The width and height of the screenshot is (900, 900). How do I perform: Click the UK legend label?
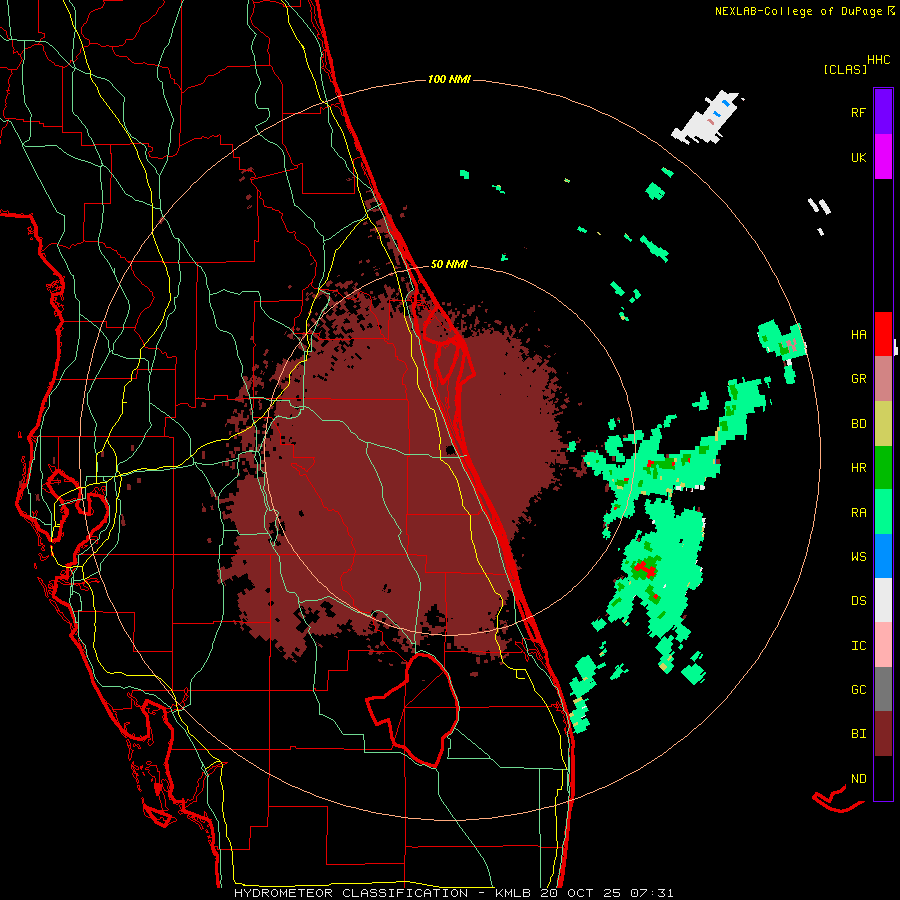click(x=858, y=157)
